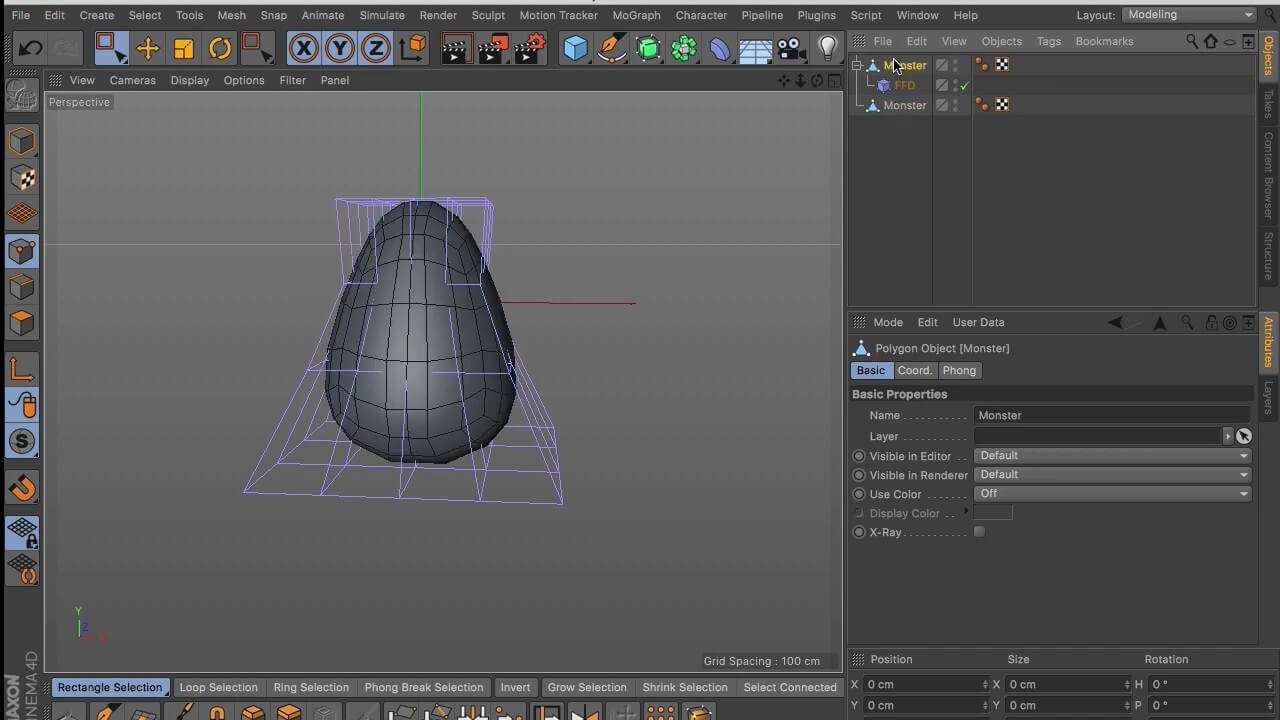Switch to Points mode in the left palette
Screen dimensions: 1280x720
(22, 253)
